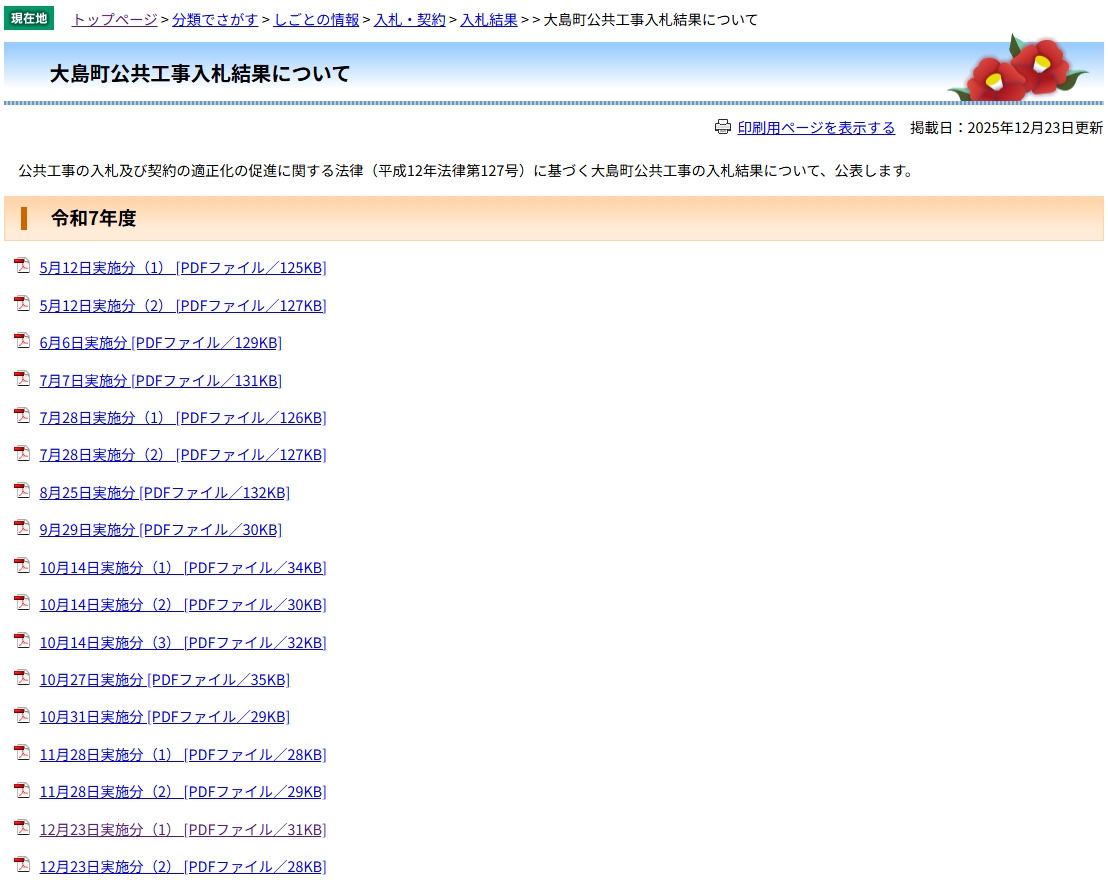Image resolution: width=1108 pixels, height=882 pixels.
Task: Go to トップページ in breadcrumb
Action: click(114, 20)
